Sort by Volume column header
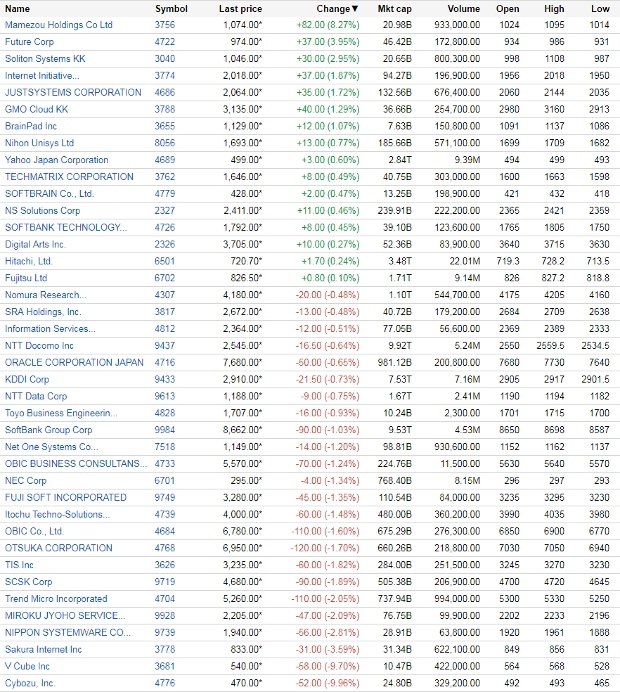This screenshot has width=620, height=692. coord(463,9)
